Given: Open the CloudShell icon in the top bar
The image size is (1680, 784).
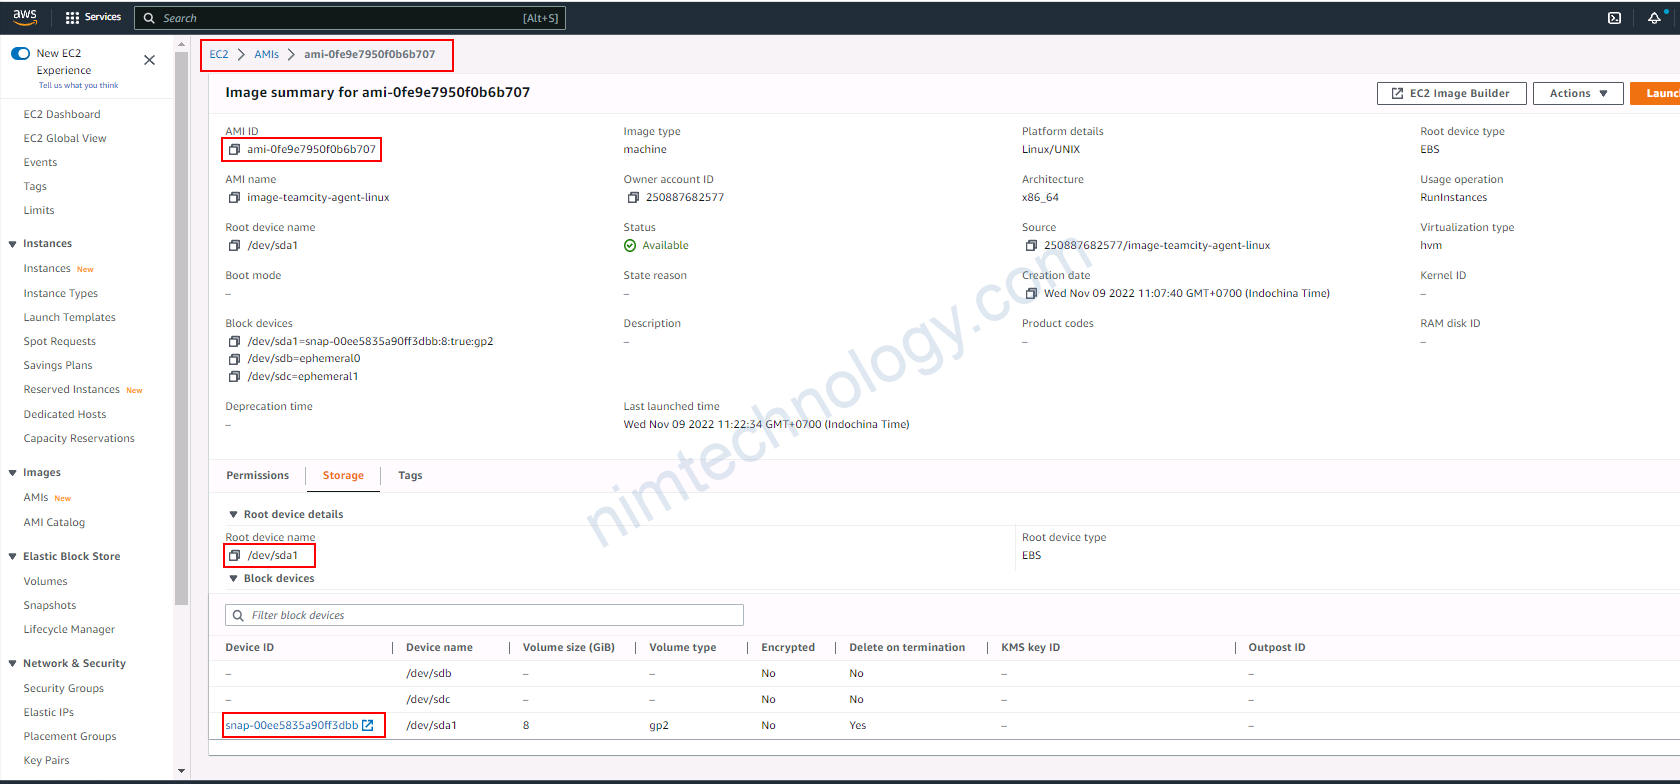Looking at the screenshot, I should pos(1614,18).
